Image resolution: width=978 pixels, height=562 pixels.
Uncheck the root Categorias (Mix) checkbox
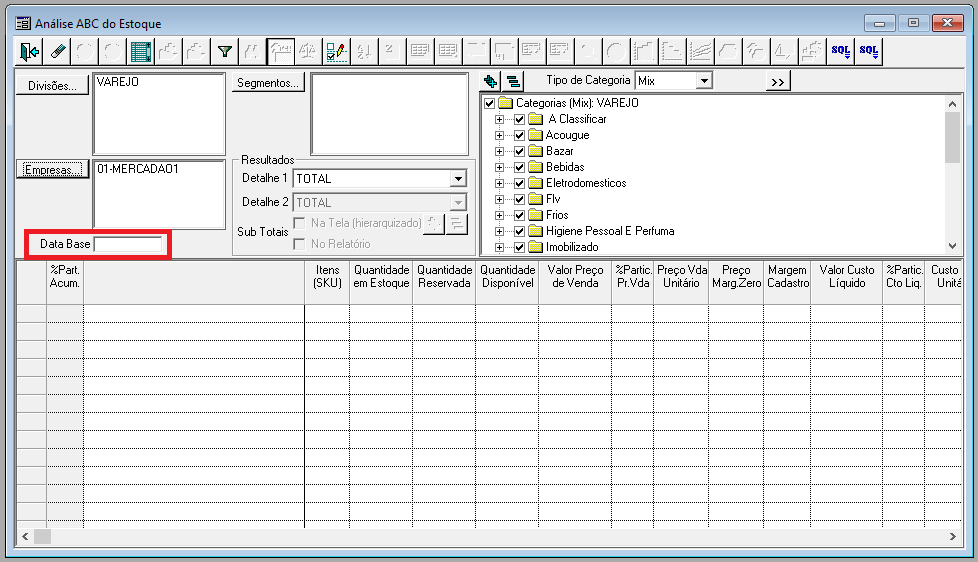pyautogui.click(x=490, y=103)
